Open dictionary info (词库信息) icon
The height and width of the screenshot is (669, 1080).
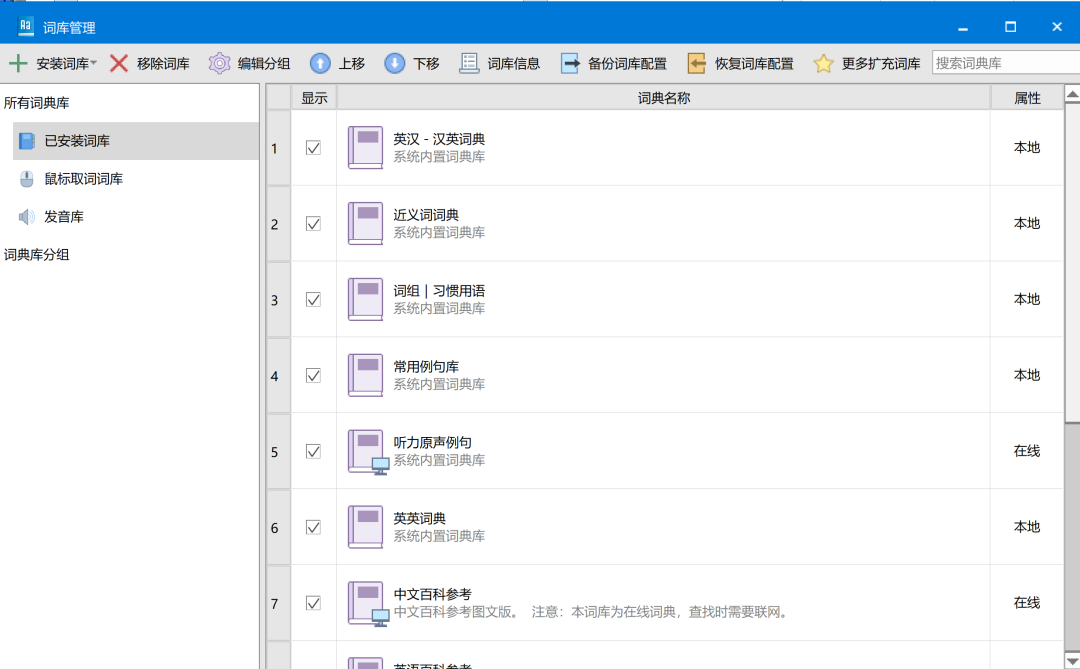click(x=469, y=63)
